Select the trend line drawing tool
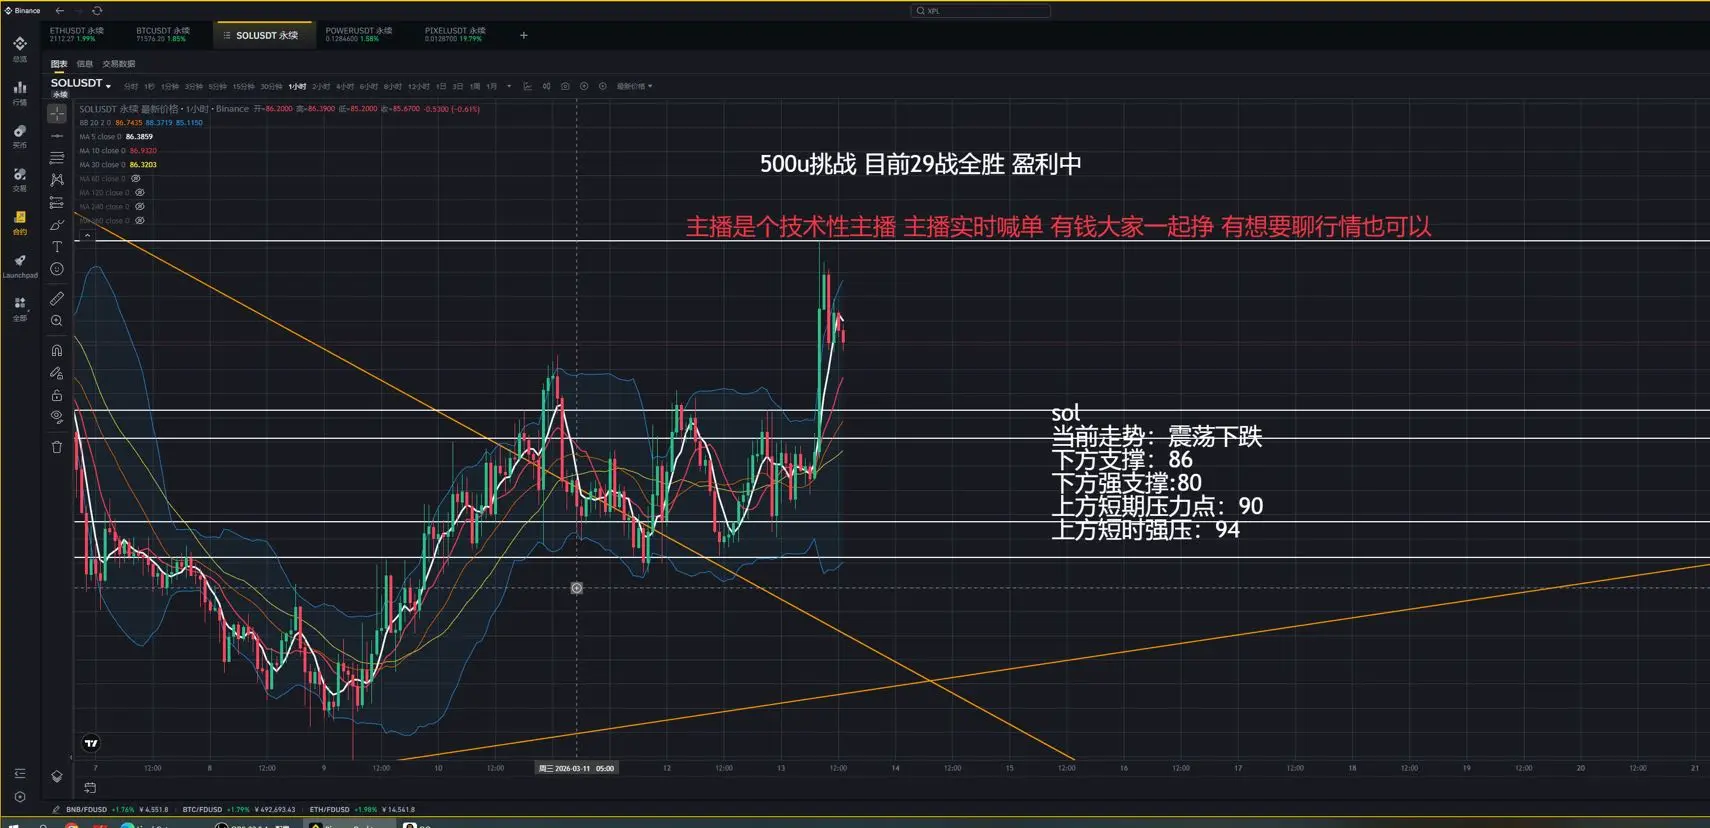 point(57,136)
